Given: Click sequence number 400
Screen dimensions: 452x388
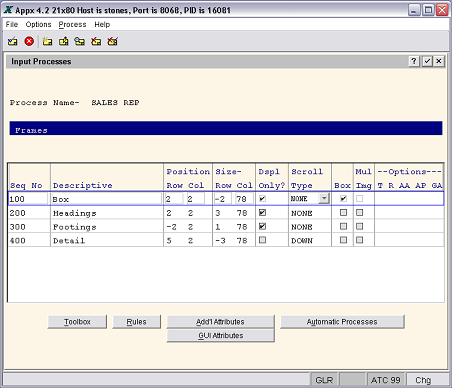Looking at the screenshot, I should (x=17, y=240).
